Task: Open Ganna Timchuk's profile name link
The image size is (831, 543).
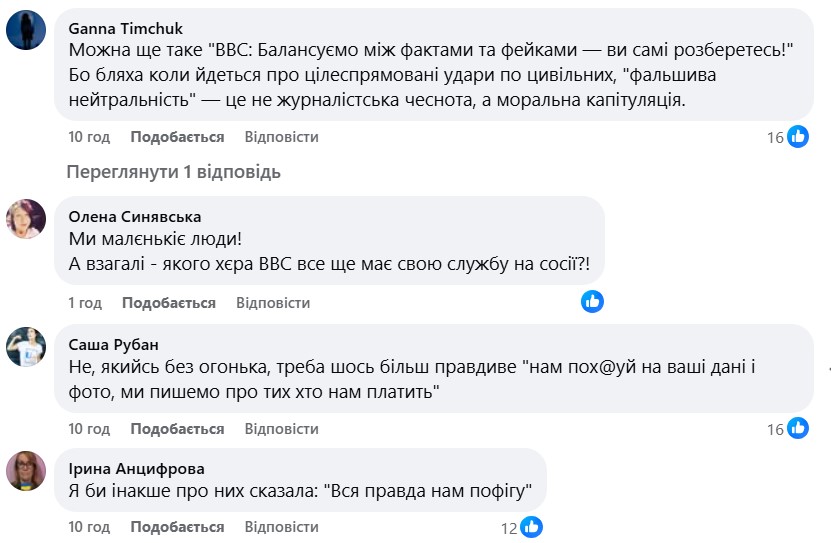Action: tap(125, 28)
